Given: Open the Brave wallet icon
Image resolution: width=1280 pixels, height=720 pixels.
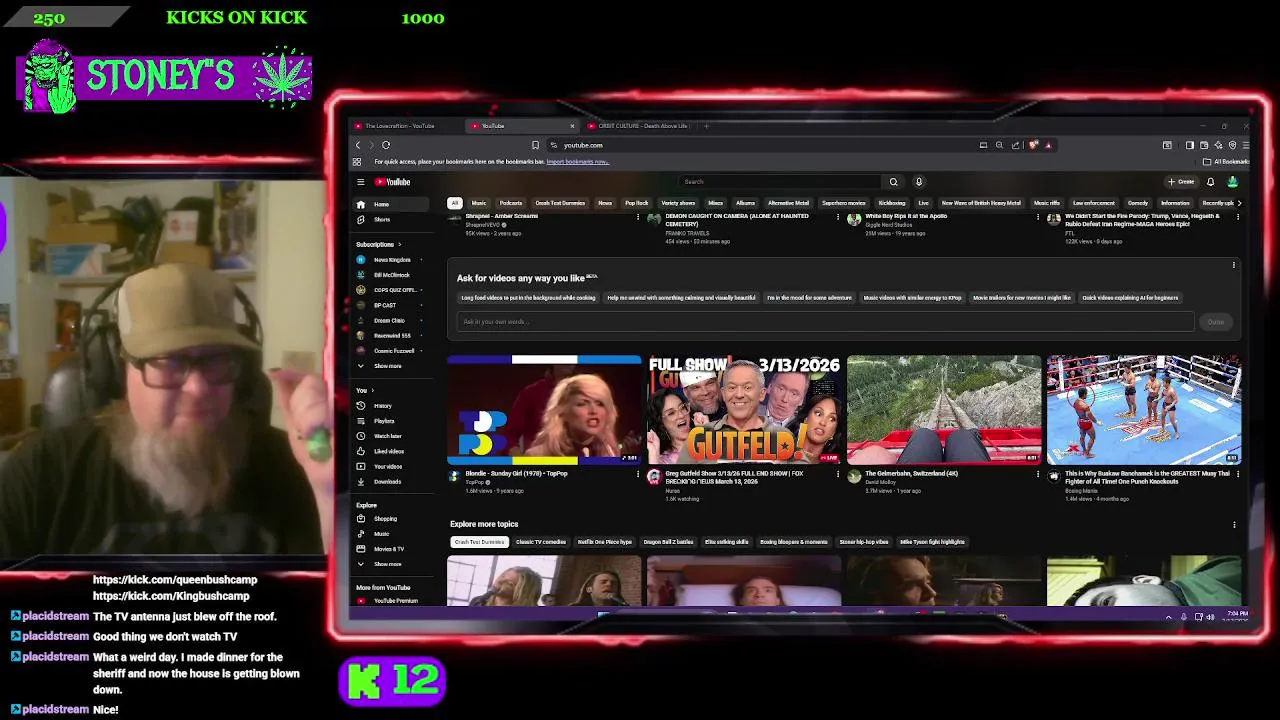Looking at the screenshot, I should (x=1204, y=145).
